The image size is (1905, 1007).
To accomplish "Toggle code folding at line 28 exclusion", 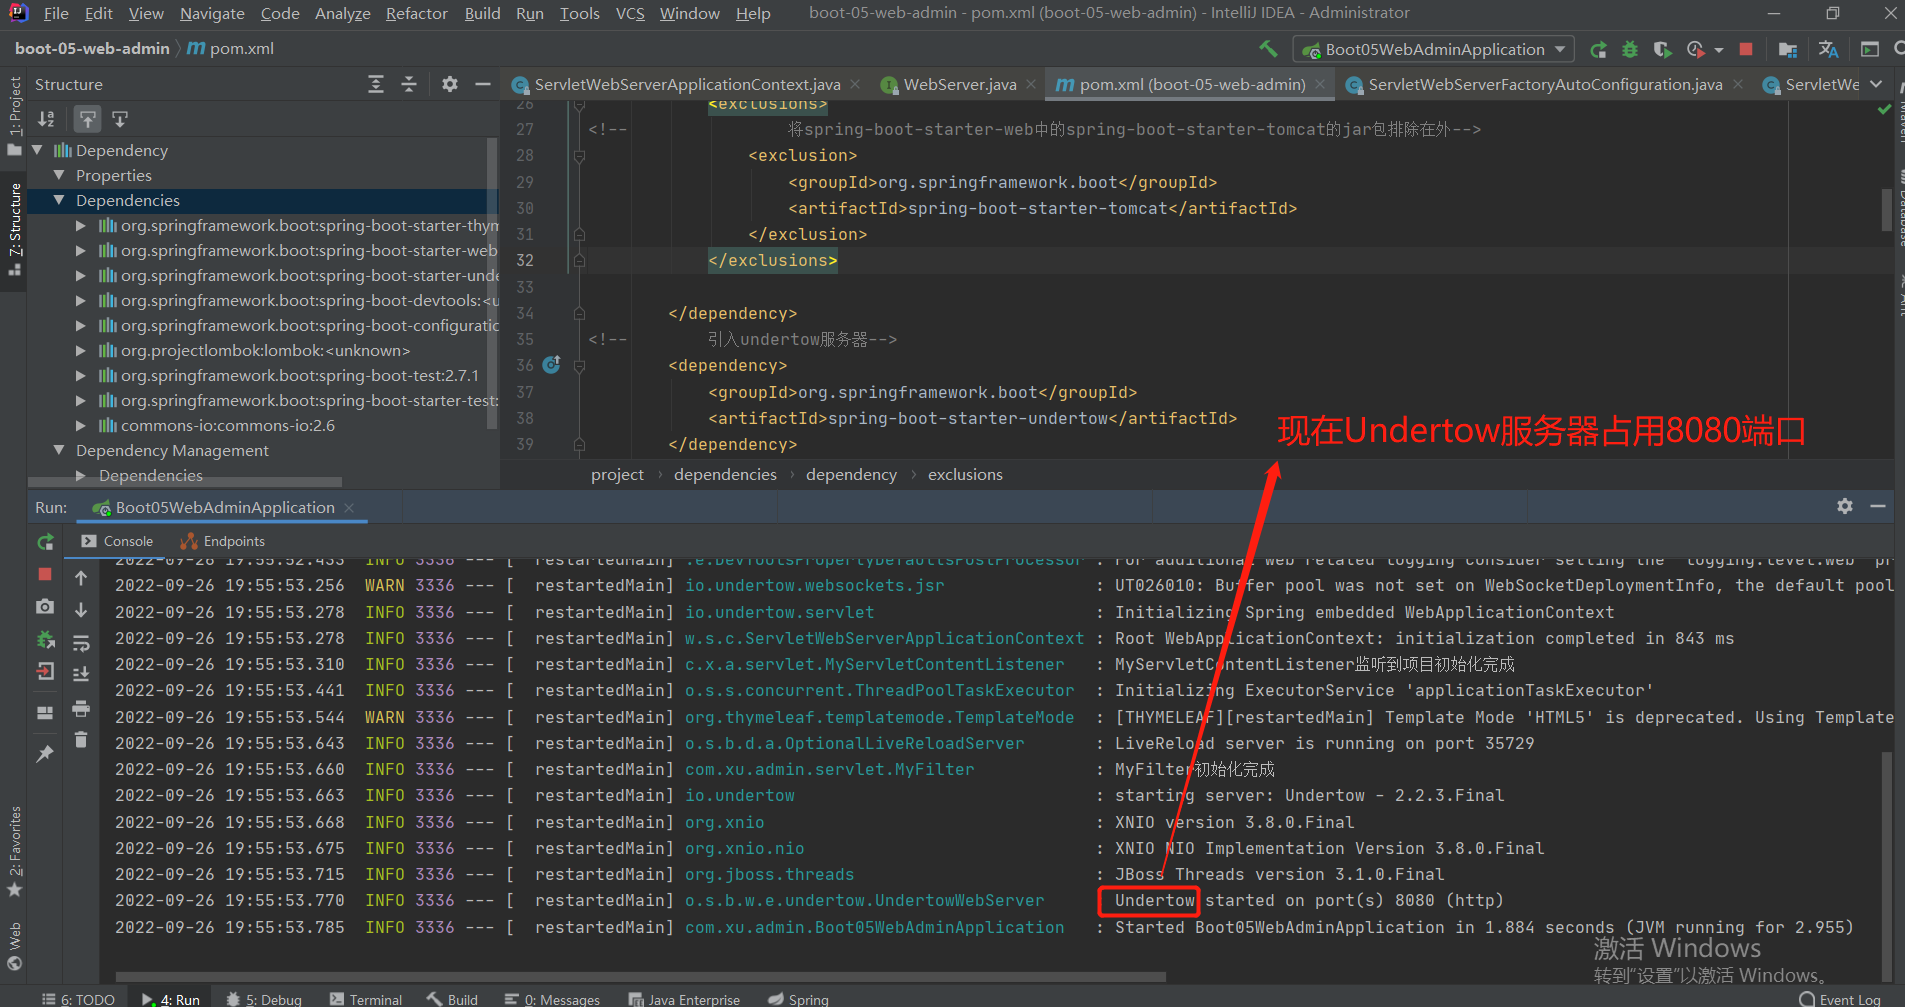I will 579,156.
